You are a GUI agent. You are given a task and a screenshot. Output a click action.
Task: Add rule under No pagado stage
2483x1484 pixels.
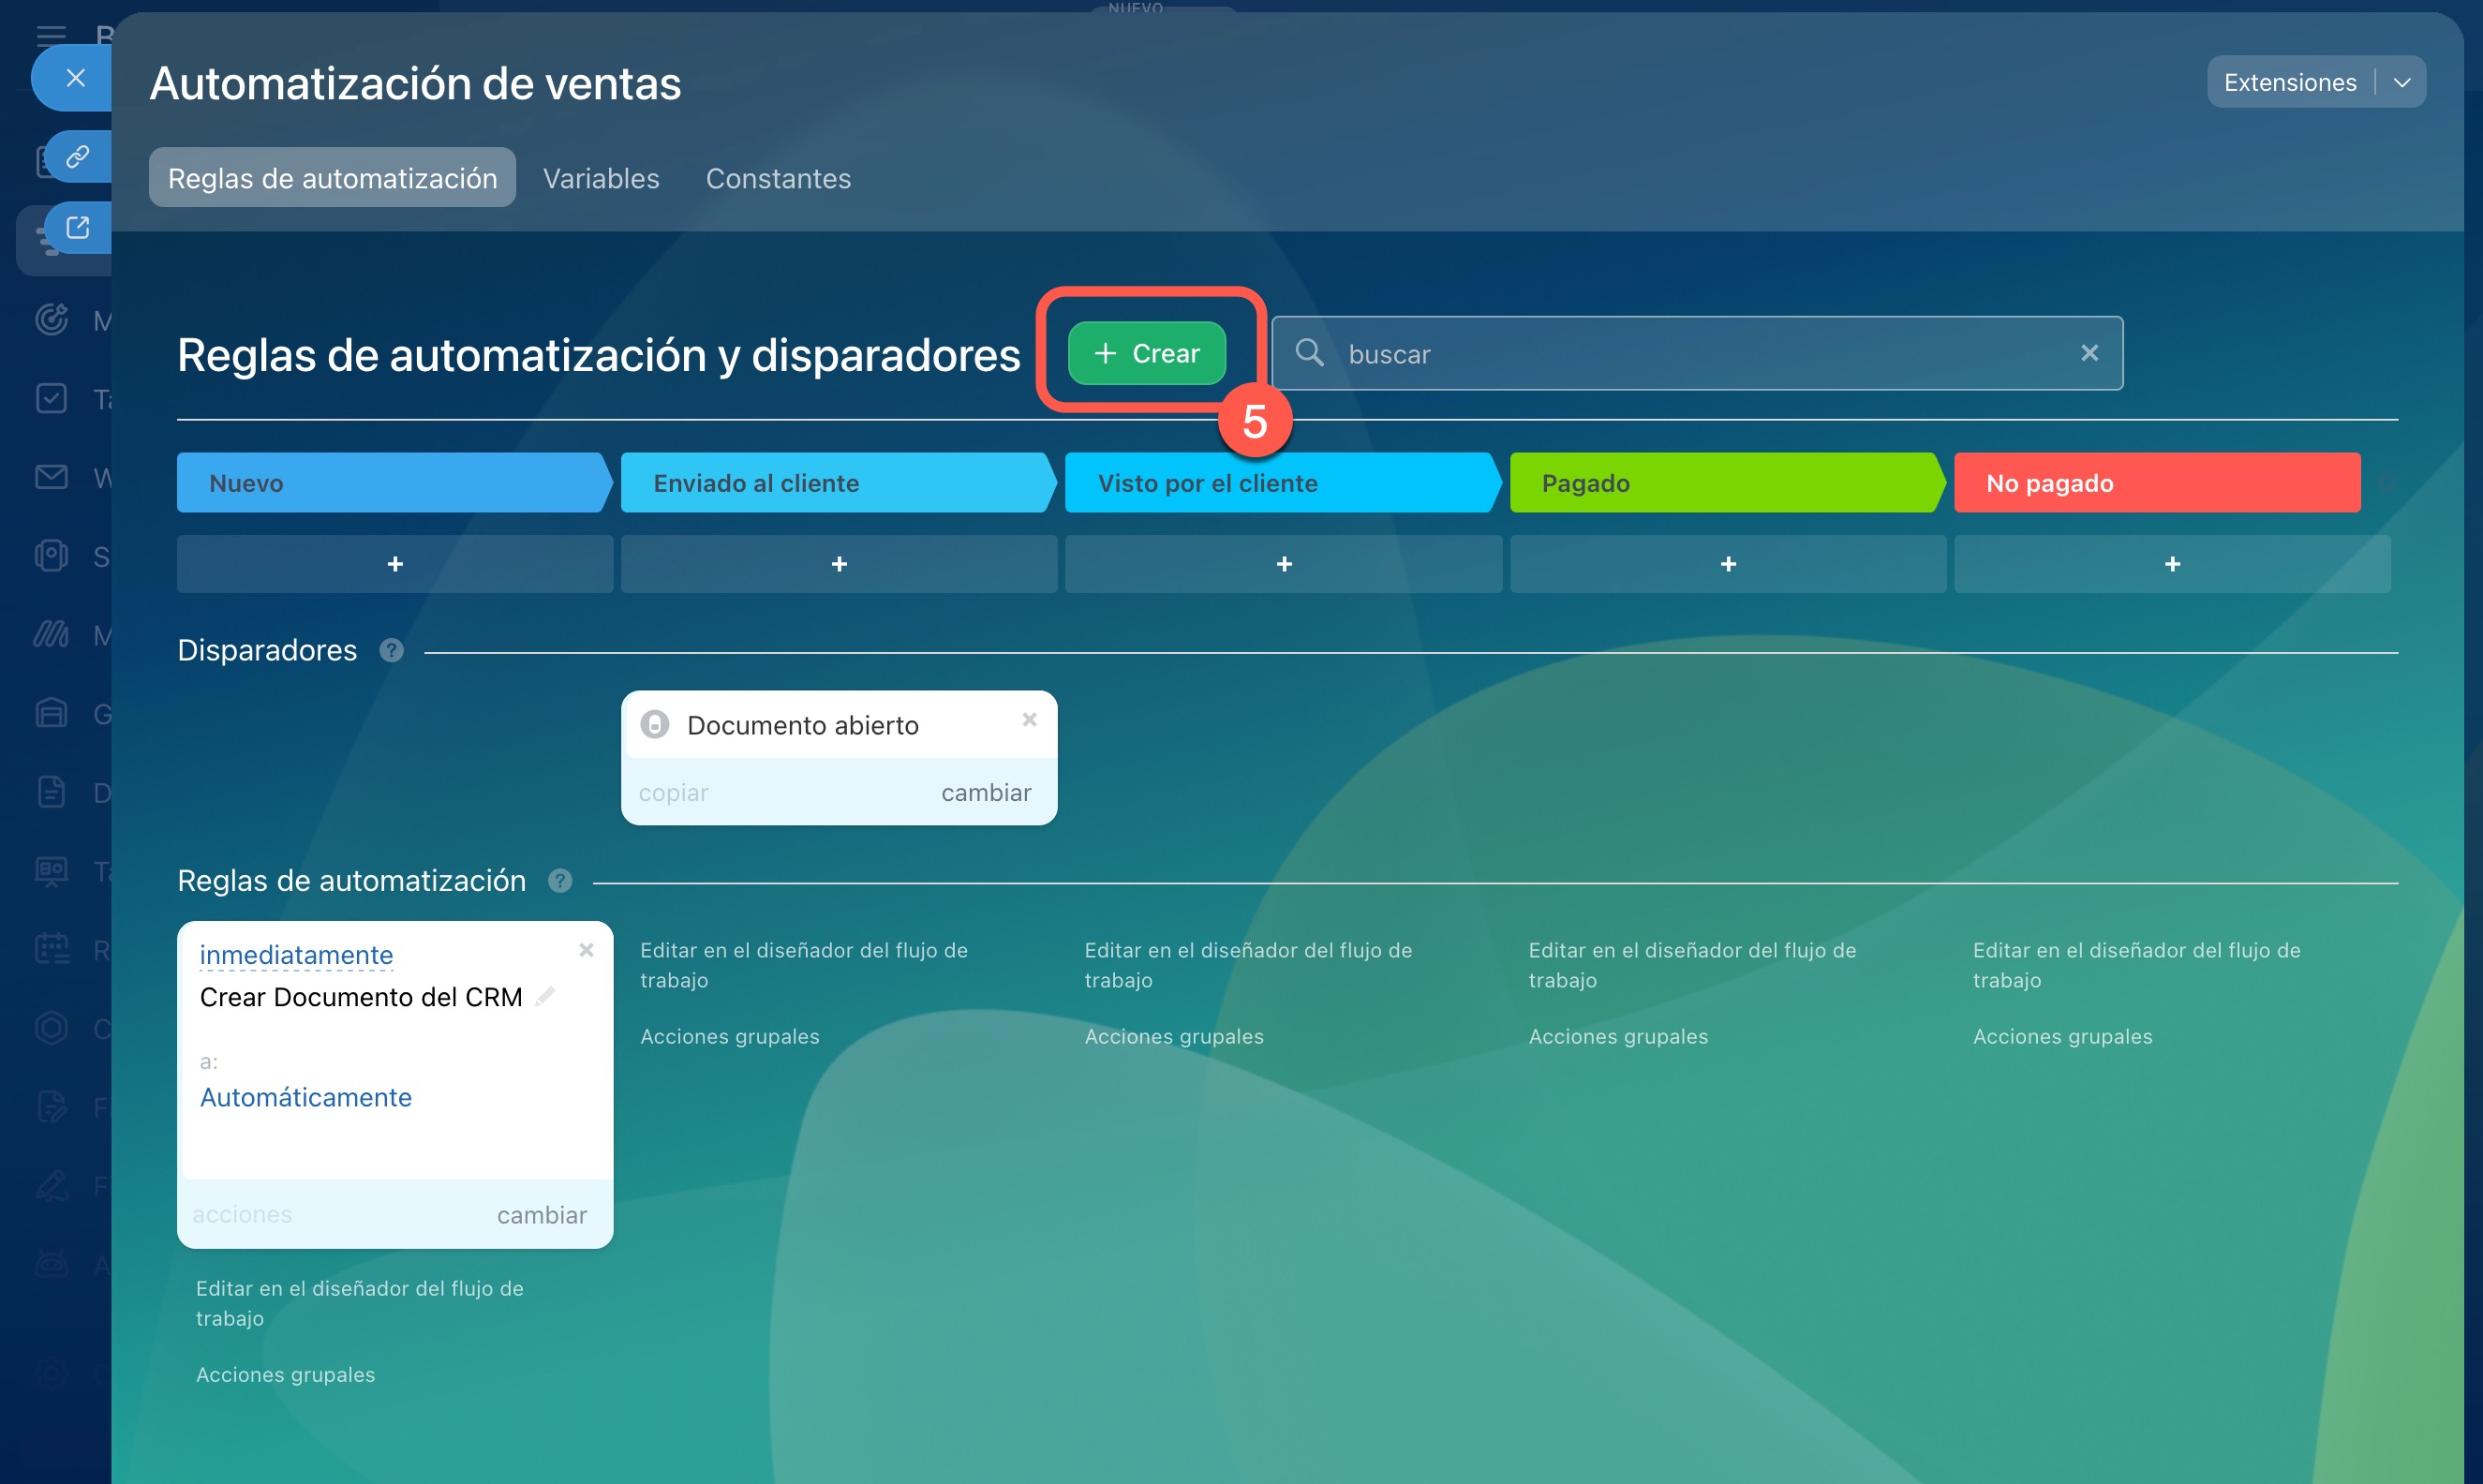(2171, 564)
